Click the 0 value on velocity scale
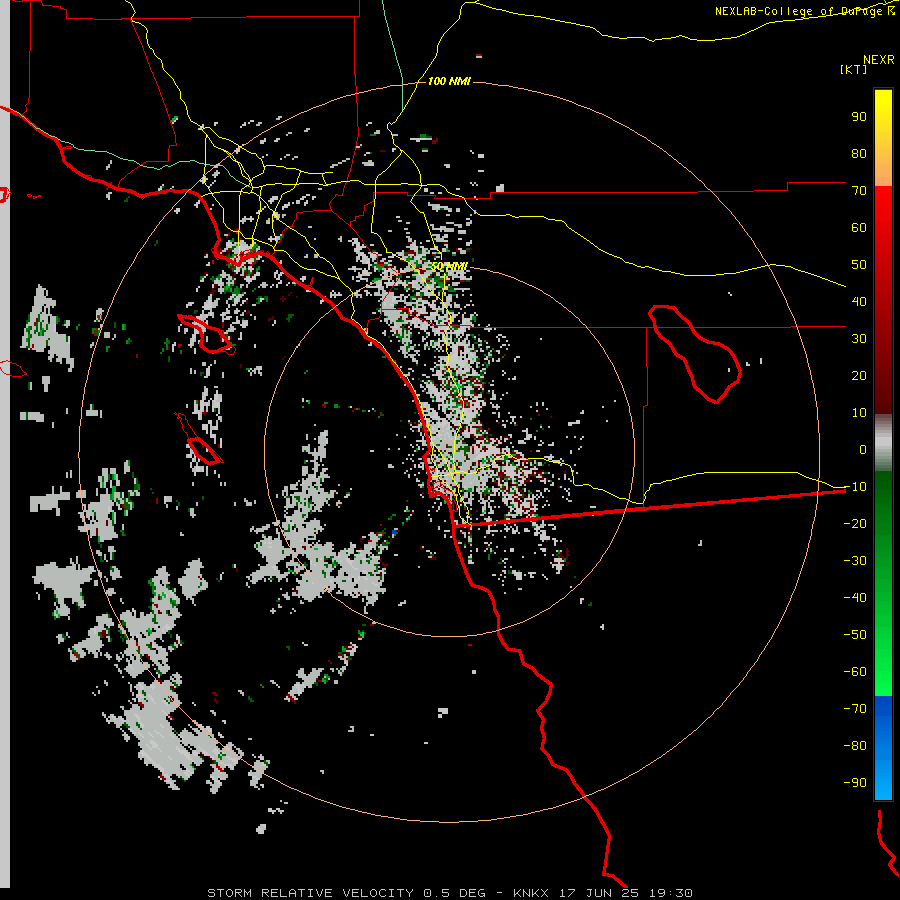This screenshot has width=900, height=900. pos(863,449)
